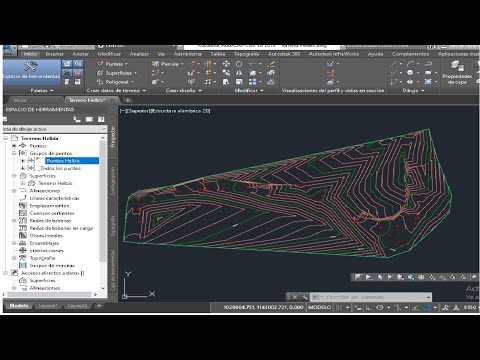The image size is (480, 360).
Task: Open the Autodesk InfoWorks ribbon tab
Action: point(334,54)
